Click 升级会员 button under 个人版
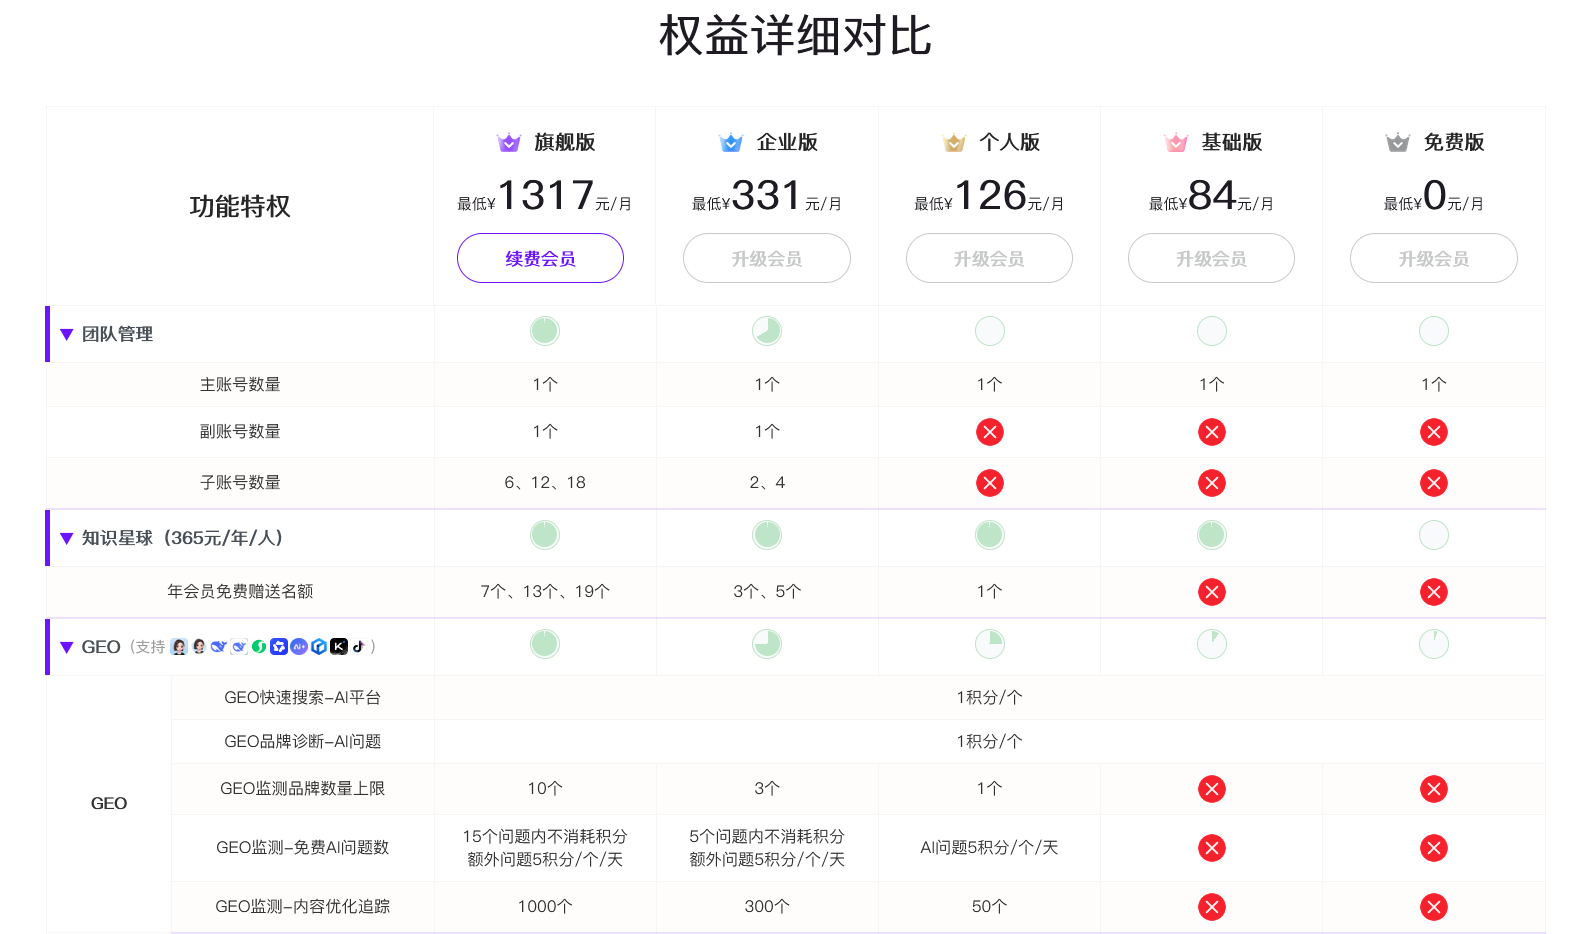The width and height of the screenshot is (1590, 934). 989,258
